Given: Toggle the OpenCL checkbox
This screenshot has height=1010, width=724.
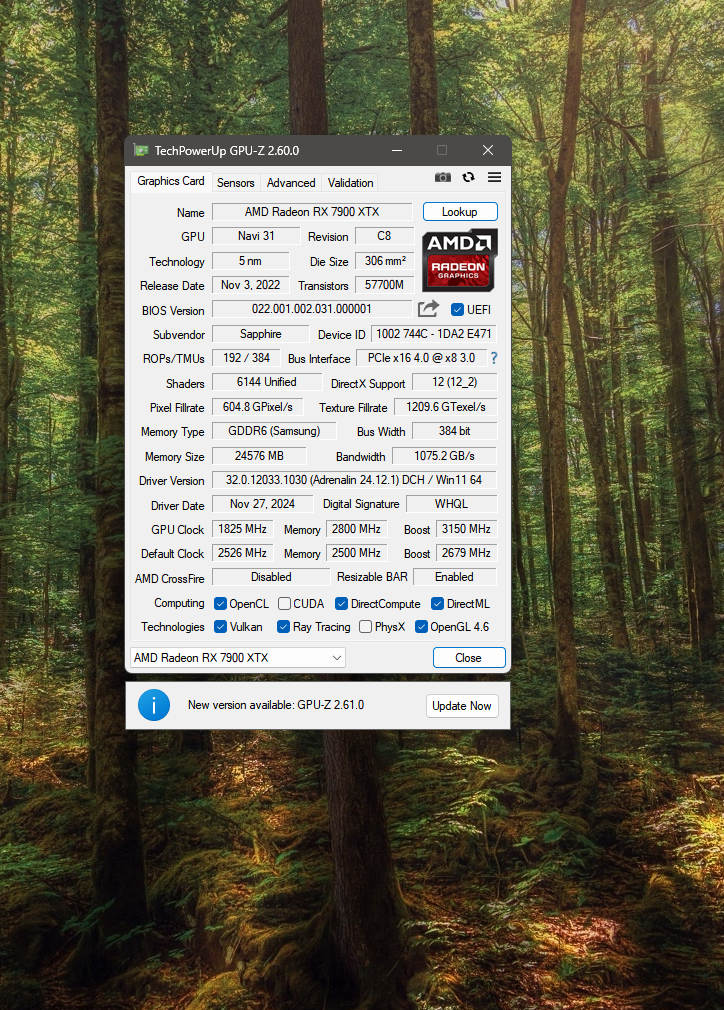Looking at the screenshot, I should click(x=220, y=604).
